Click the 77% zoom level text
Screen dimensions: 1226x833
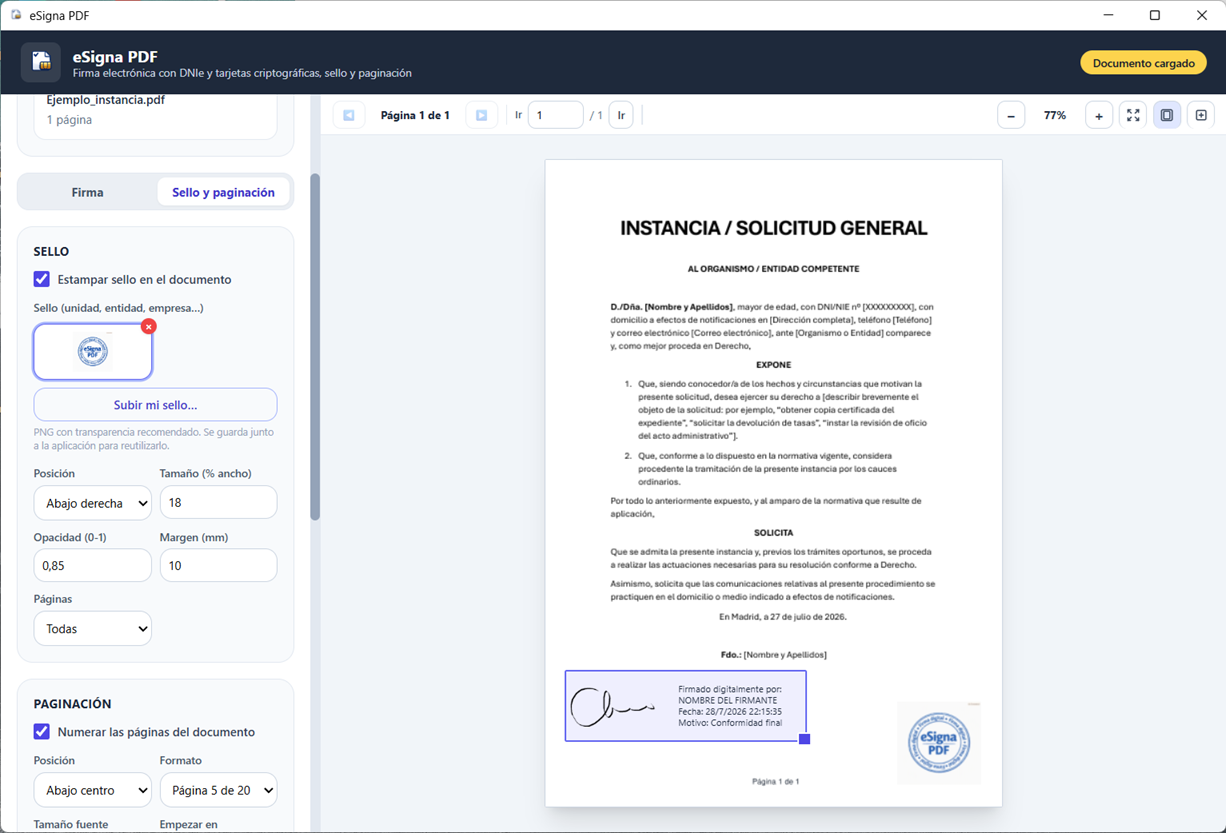(1055, 116)
